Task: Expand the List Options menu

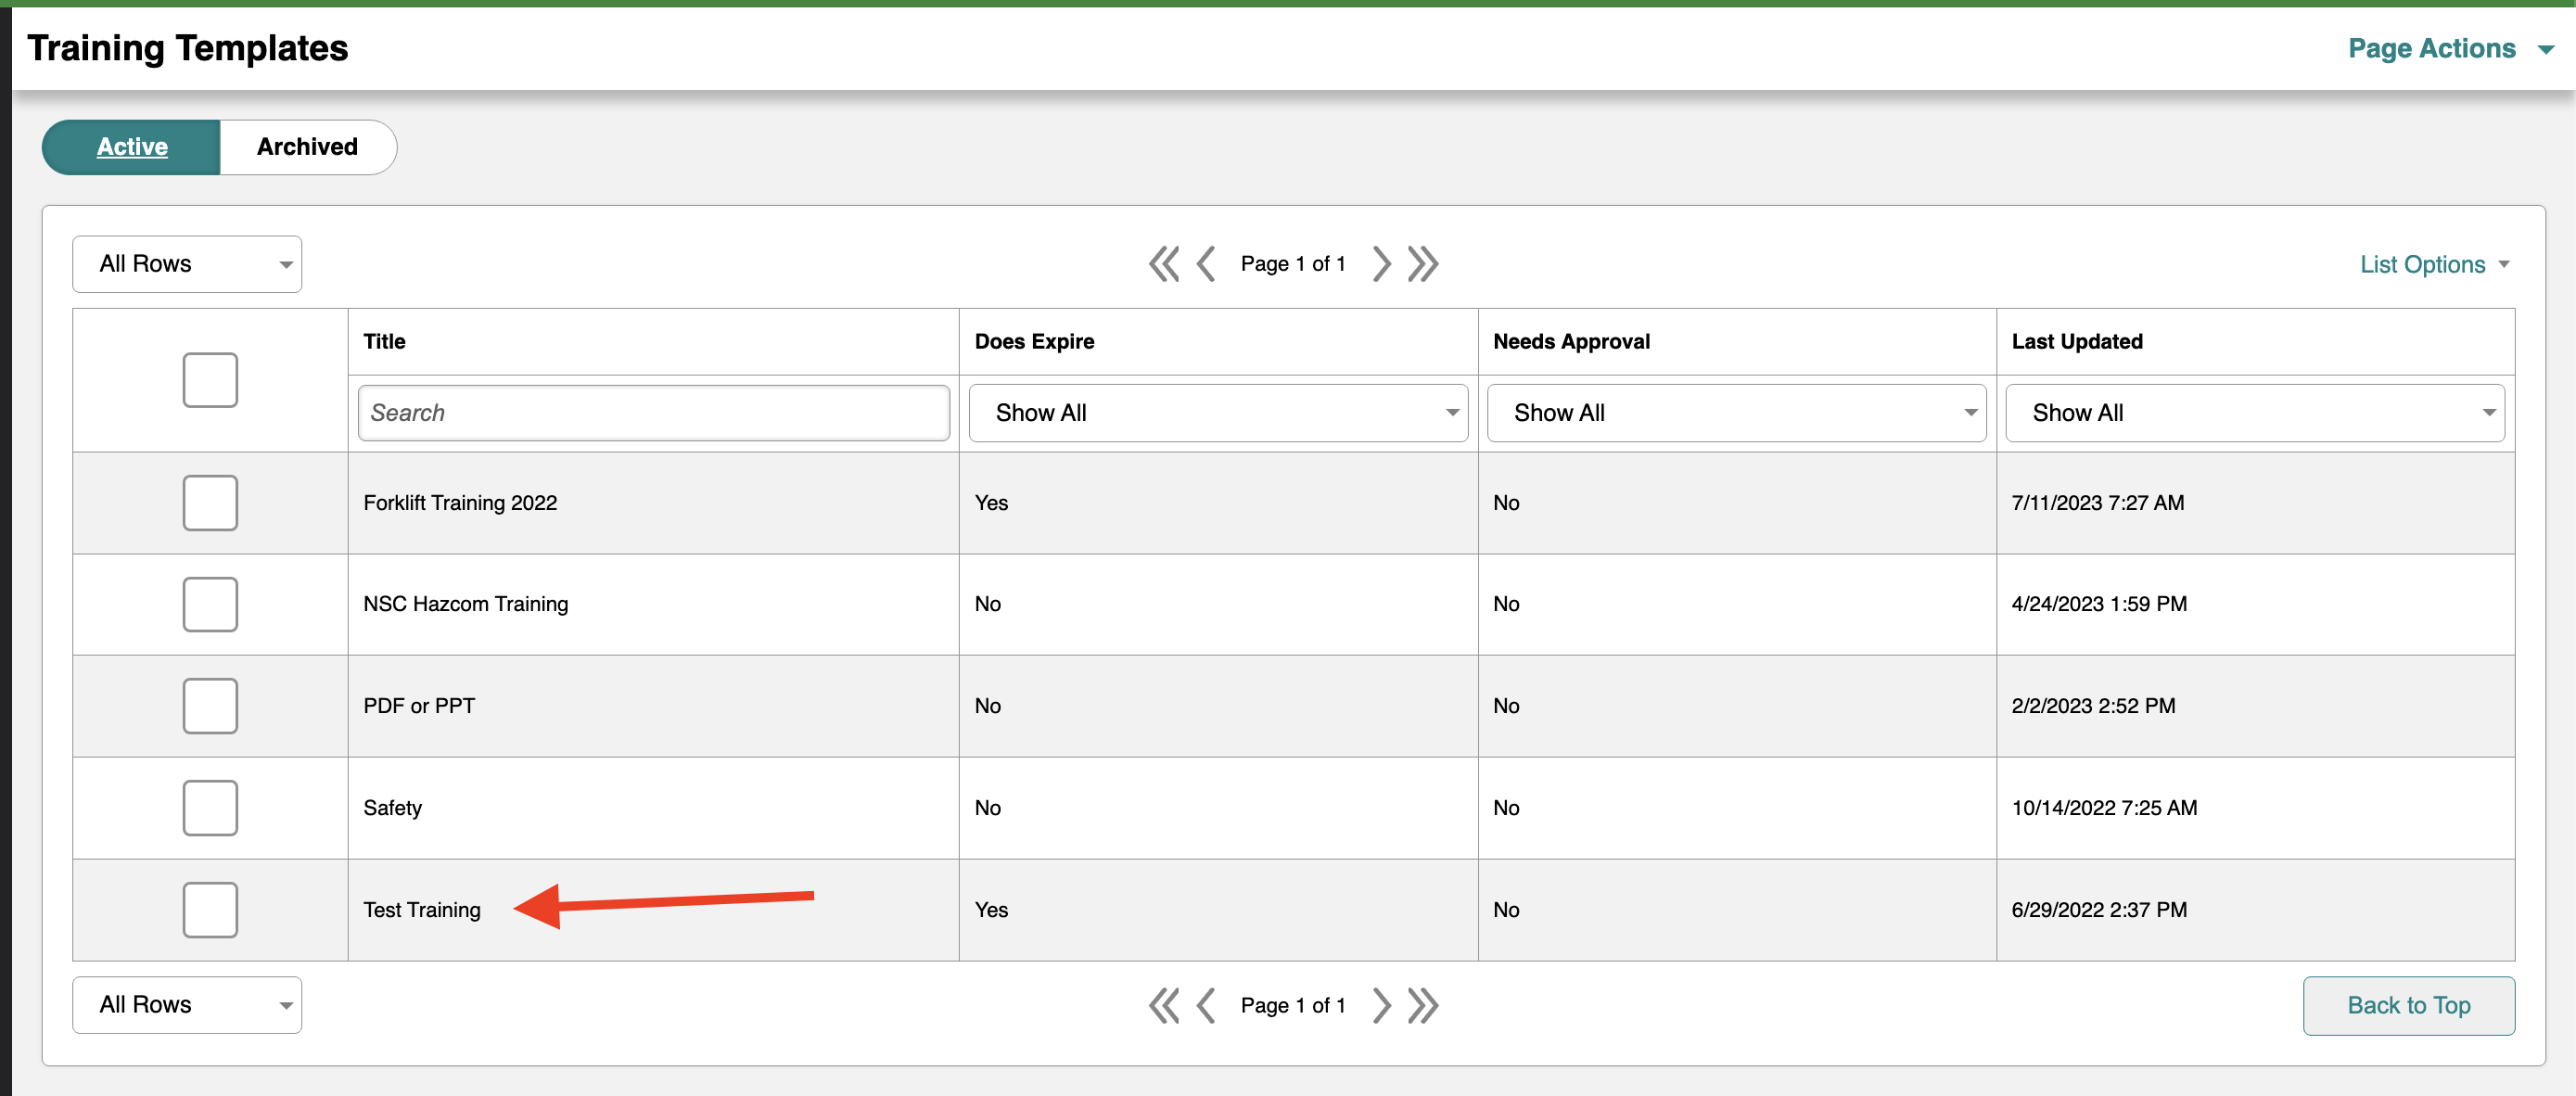Action: (2435, 264)
